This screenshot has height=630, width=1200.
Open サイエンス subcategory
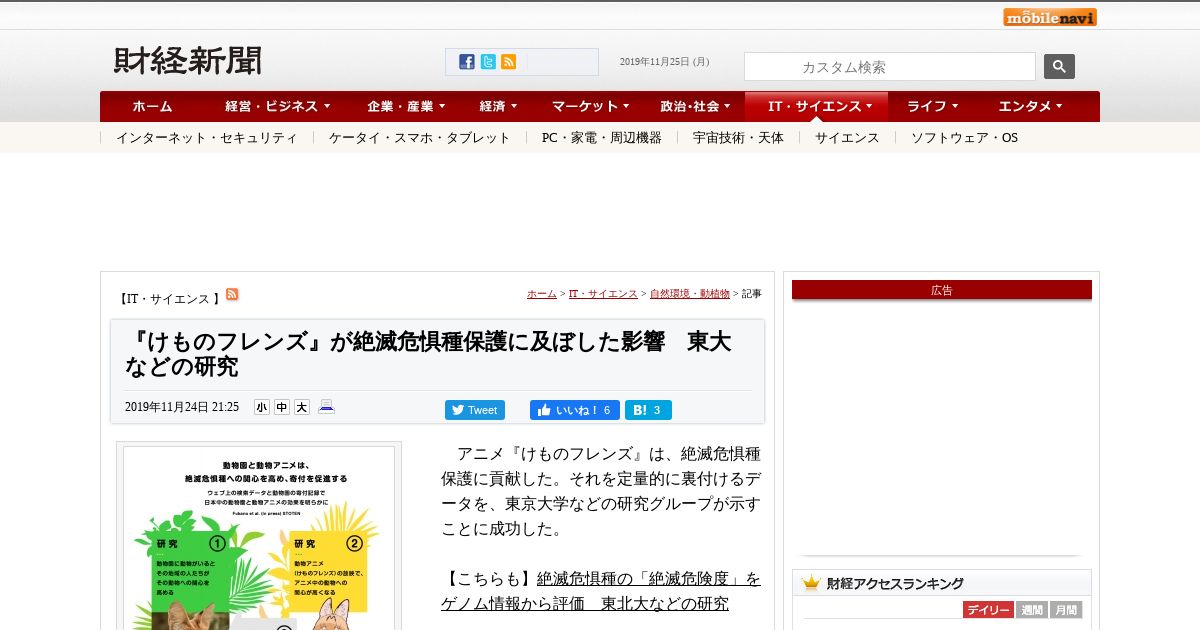pyautogui.click(x=847, y=138)
